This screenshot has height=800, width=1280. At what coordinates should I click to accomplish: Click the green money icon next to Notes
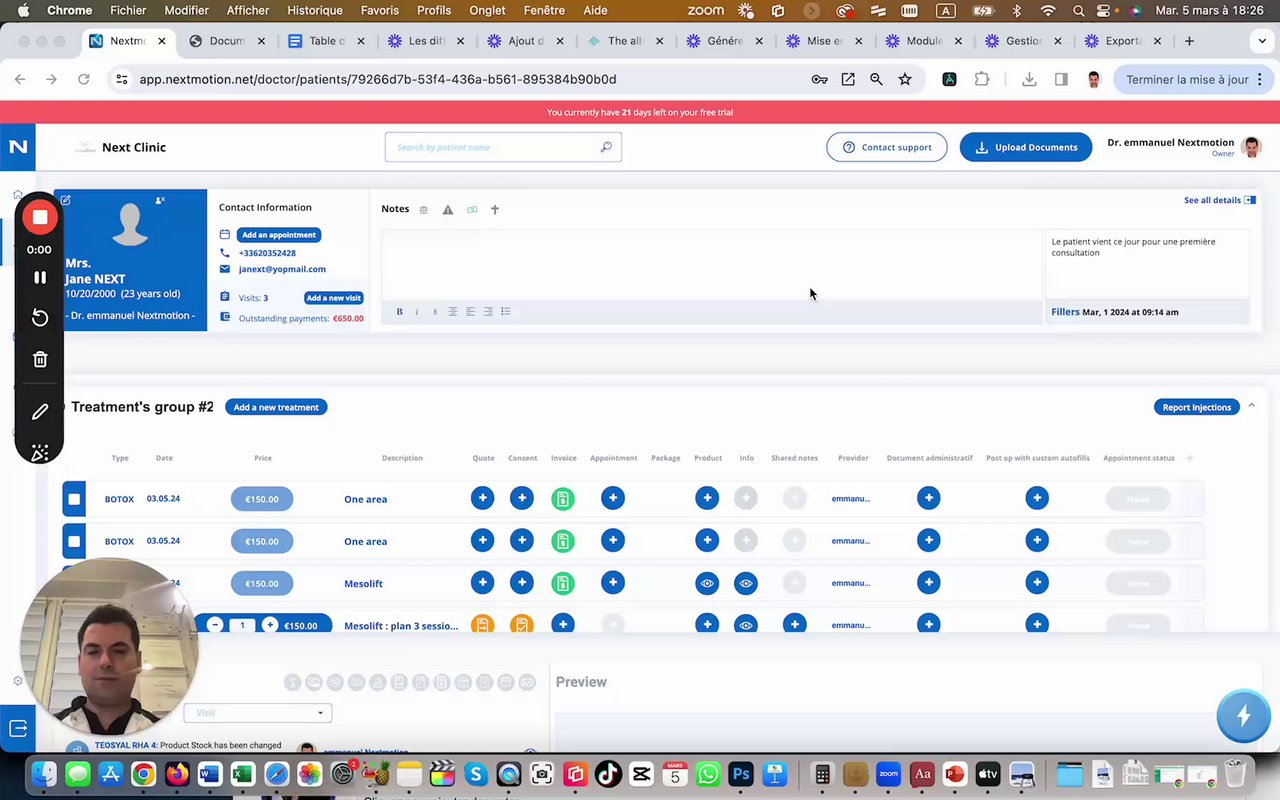472,210
